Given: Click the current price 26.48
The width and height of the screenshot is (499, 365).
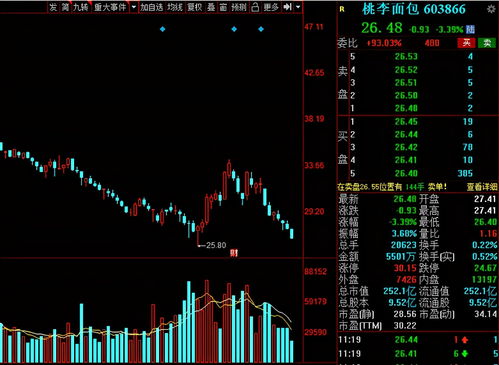Looking at the screenshot, I should pyautogui.click(x=382, y=28).
